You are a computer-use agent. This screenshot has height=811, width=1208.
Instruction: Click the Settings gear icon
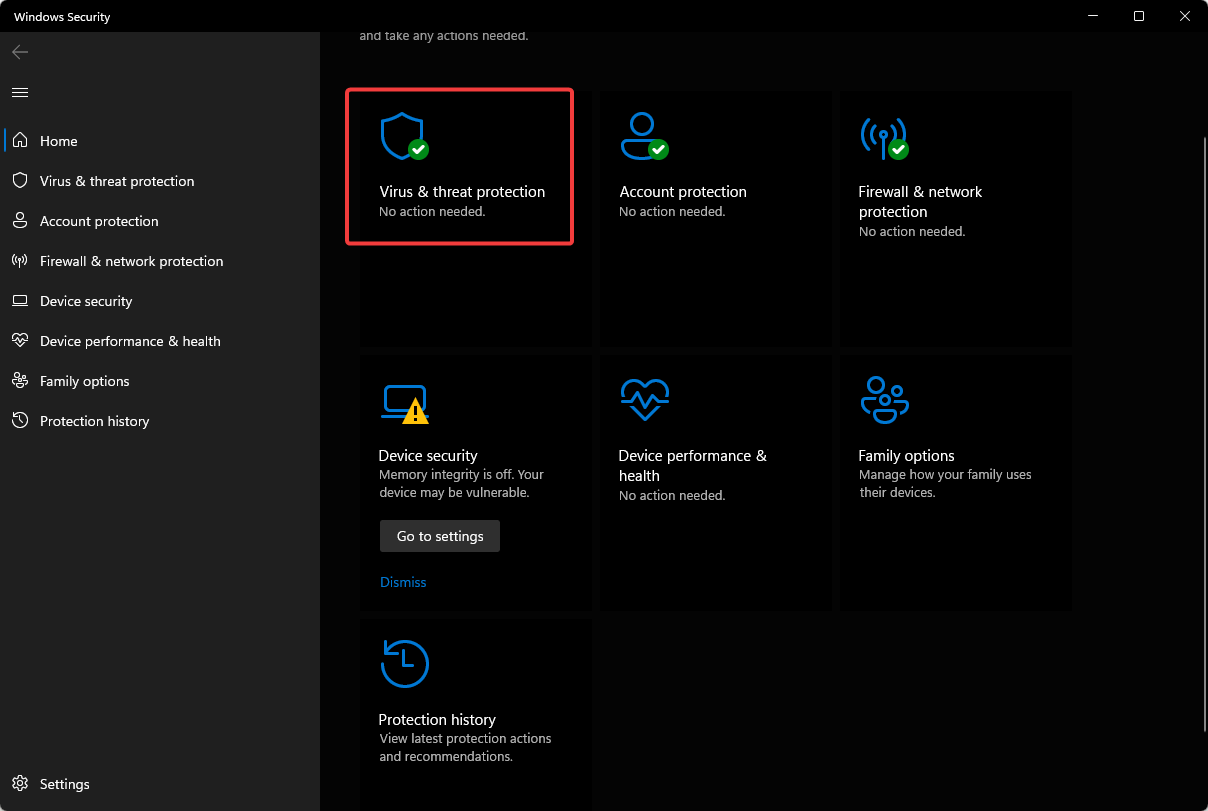[20, 784]
